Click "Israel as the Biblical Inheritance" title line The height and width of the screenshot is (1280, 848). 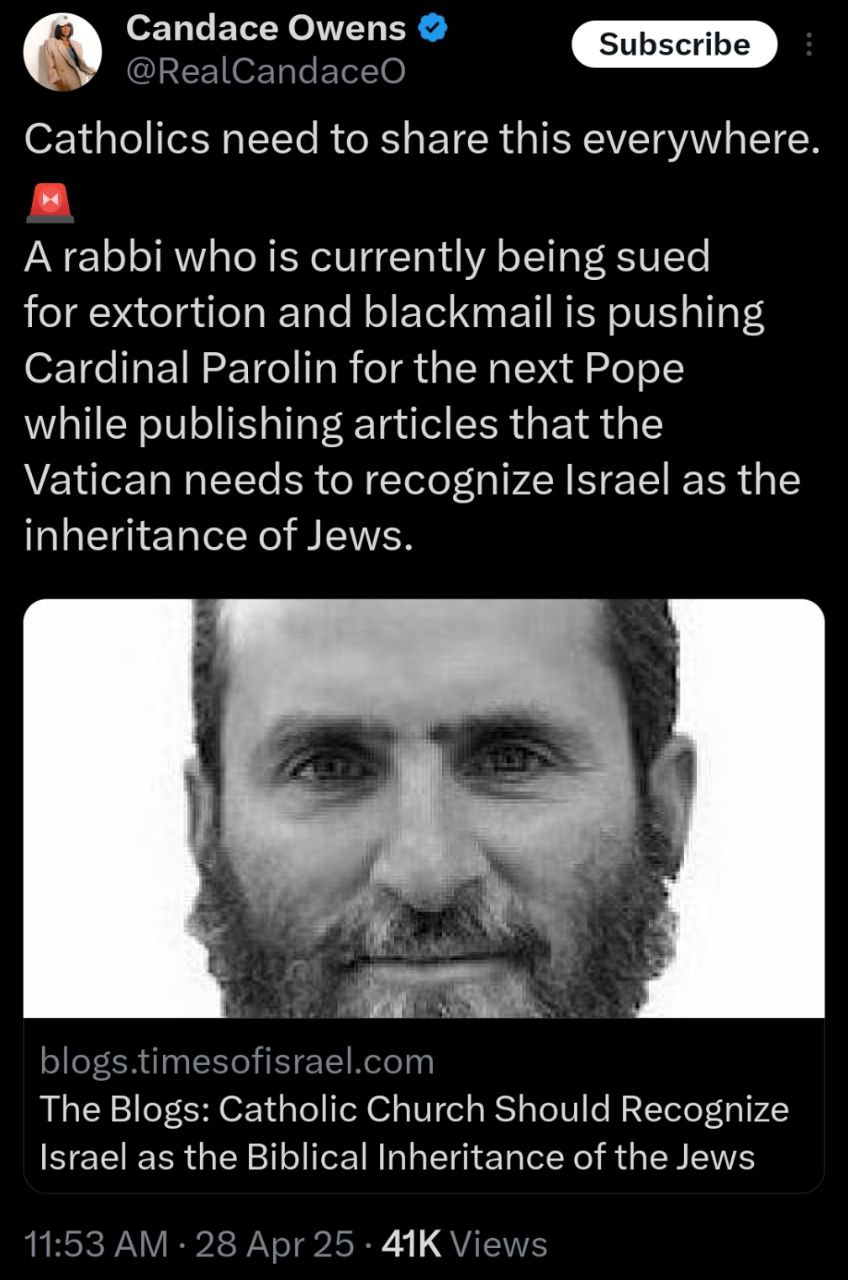[397, 1157]
